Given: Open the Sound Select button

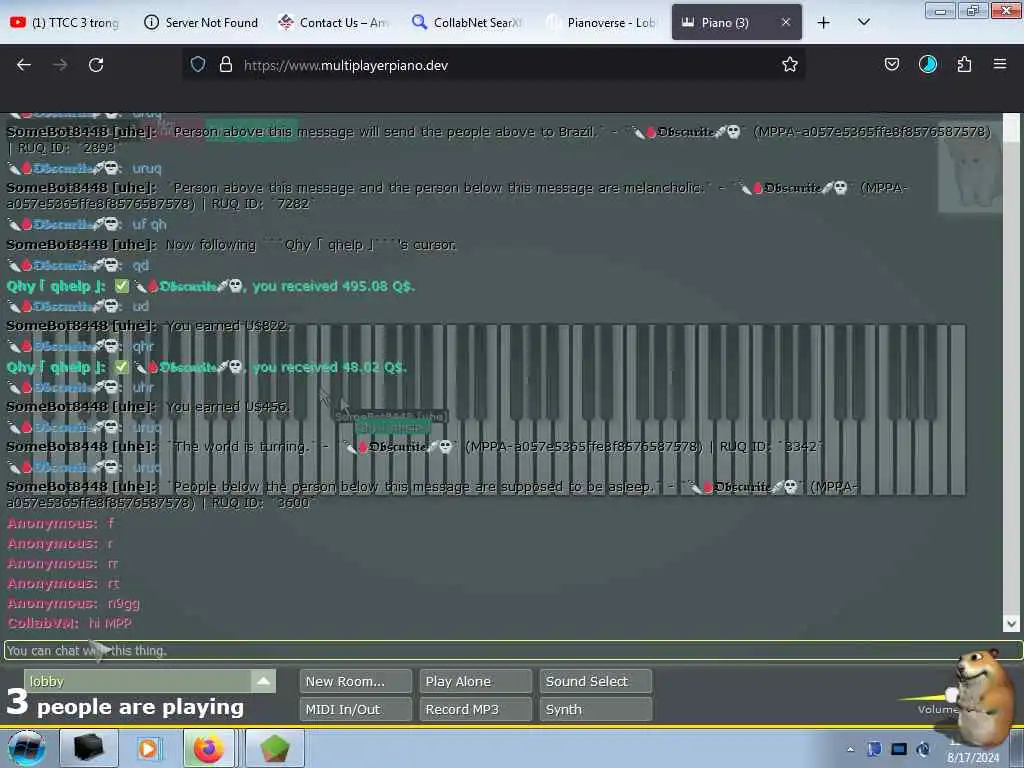Looking at the screenshot, I should pos(596,681).
